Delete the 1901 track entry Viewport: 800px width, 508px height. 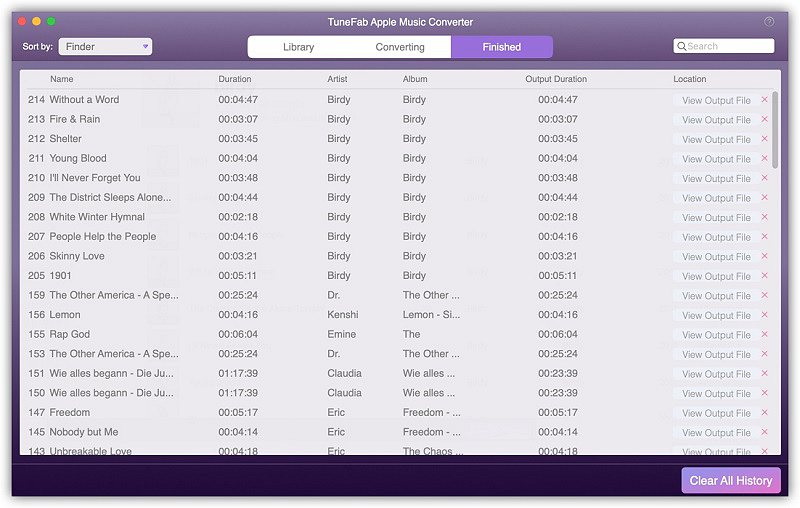click(x=764, y=275)
